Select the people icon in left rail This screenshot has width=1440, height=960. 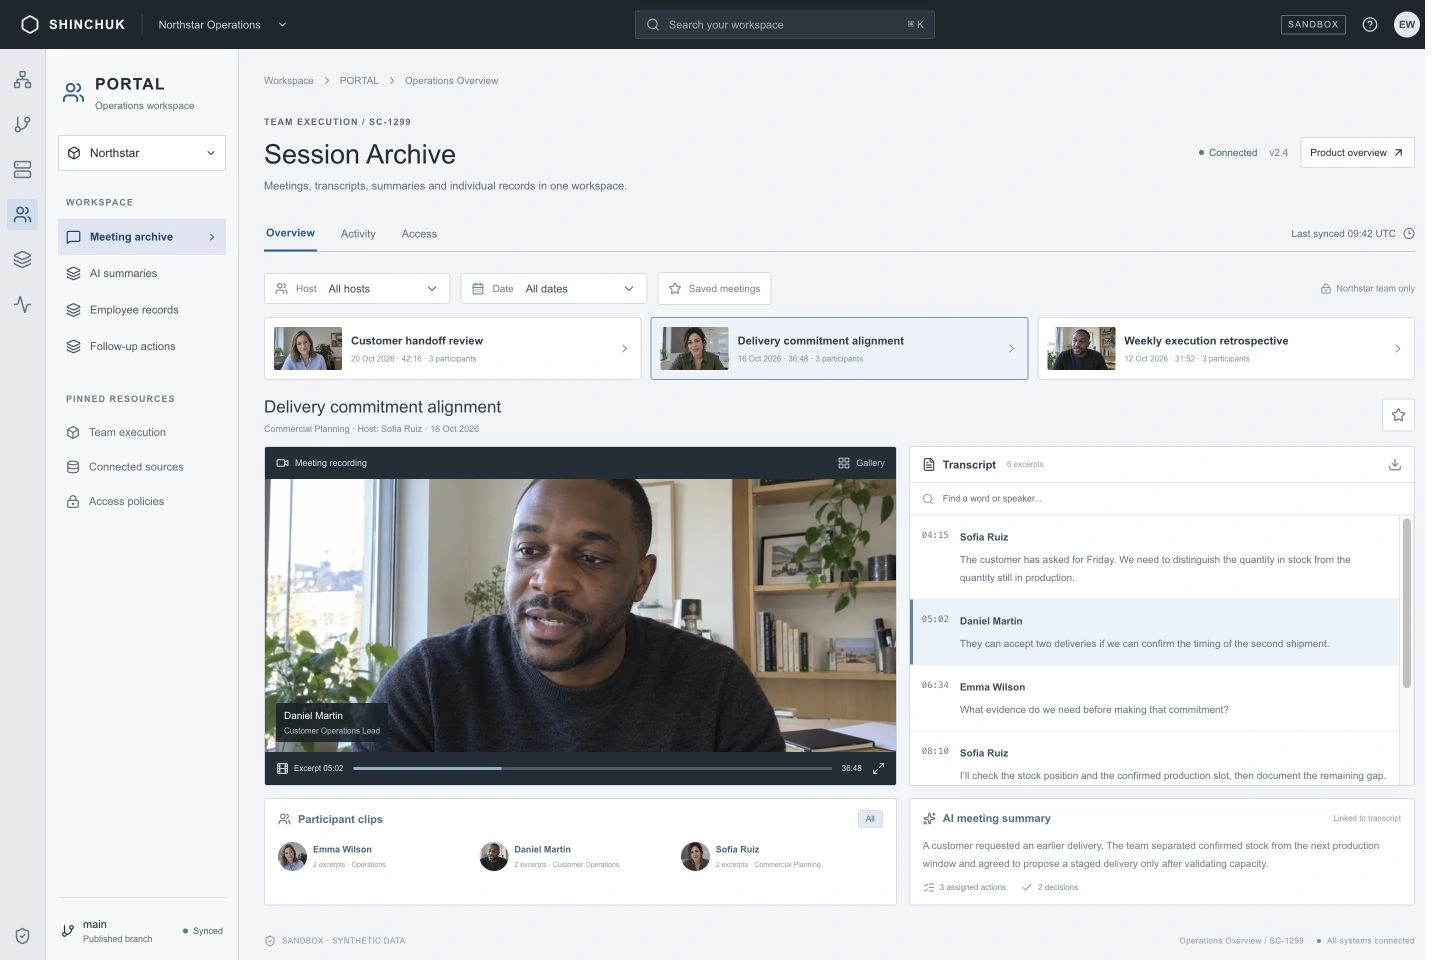point(22,214)
